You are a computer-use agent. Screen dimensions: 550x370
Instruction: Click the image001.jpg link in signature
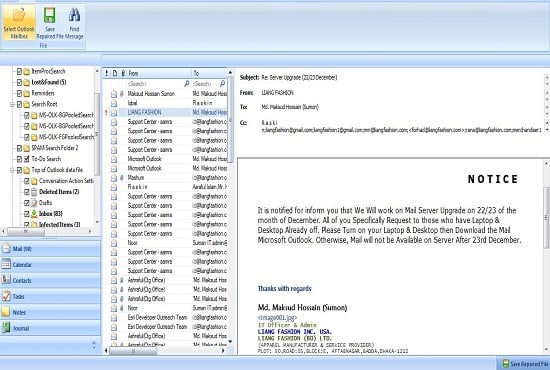tap(277, 318)
